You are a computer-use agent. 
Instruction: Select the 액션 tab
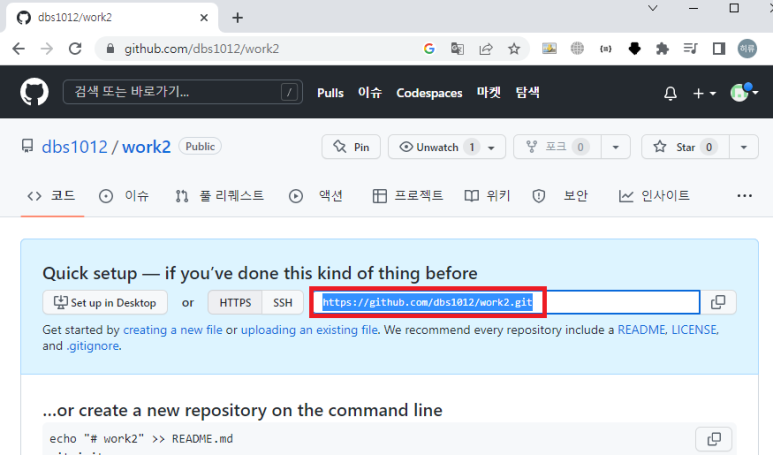pyautogui.click(x=316, y=196)
